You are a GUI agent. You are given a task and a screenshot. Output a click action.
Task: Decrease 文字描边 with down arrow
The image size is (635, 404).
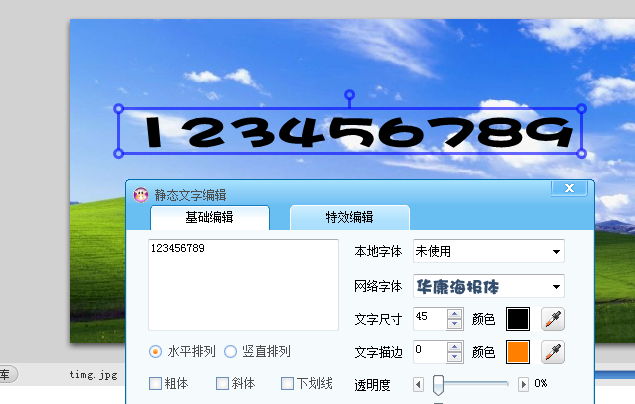coord(454,357)
